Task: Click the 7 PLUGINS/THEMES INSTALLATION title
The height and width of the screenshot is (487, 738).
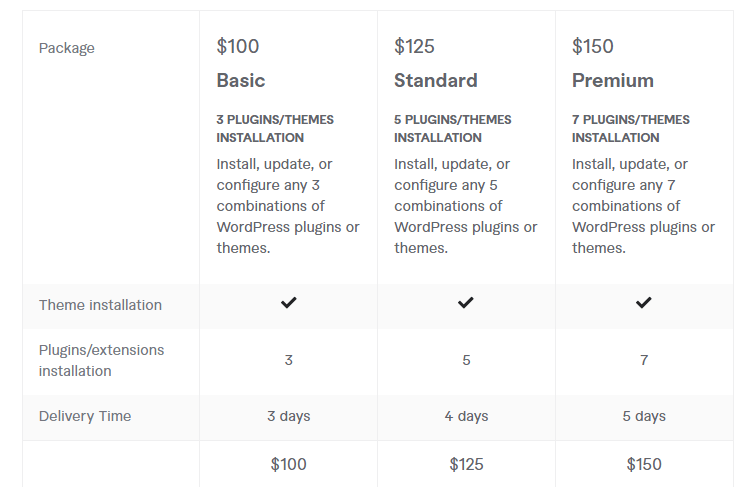Action: pos(631,128)
